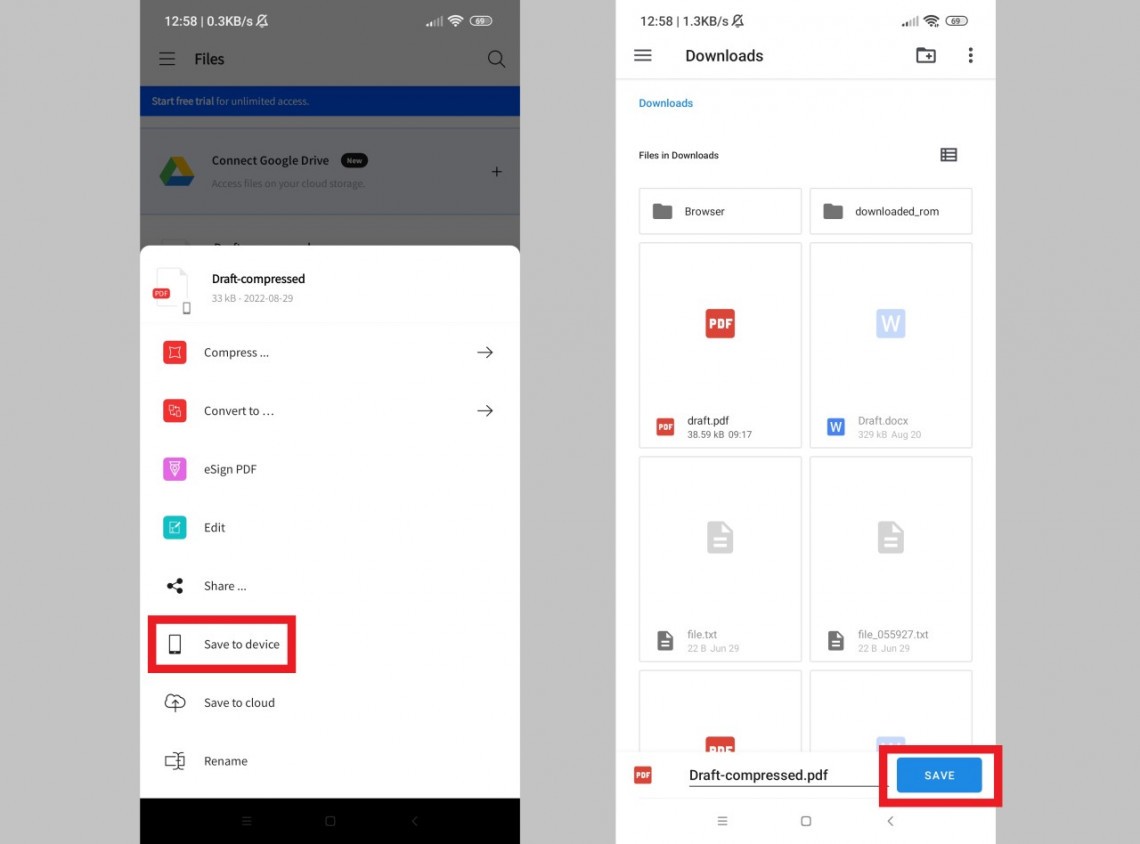Image resolution: width=1140 pixels, height=844 pixels.
Task: Tap the eSign PDF icon
Action: [x=174, y=469]
